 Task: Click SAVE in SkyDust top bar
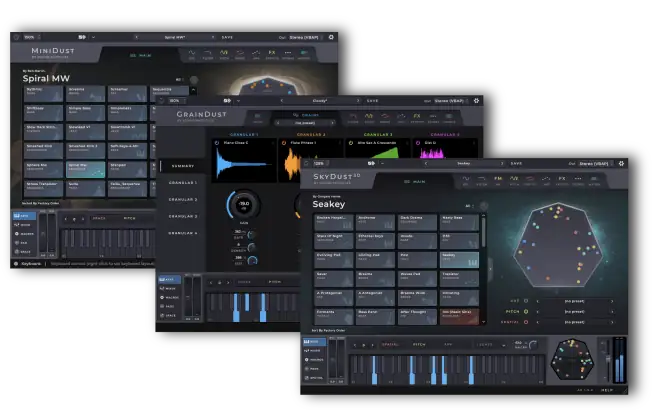point(516,163)
